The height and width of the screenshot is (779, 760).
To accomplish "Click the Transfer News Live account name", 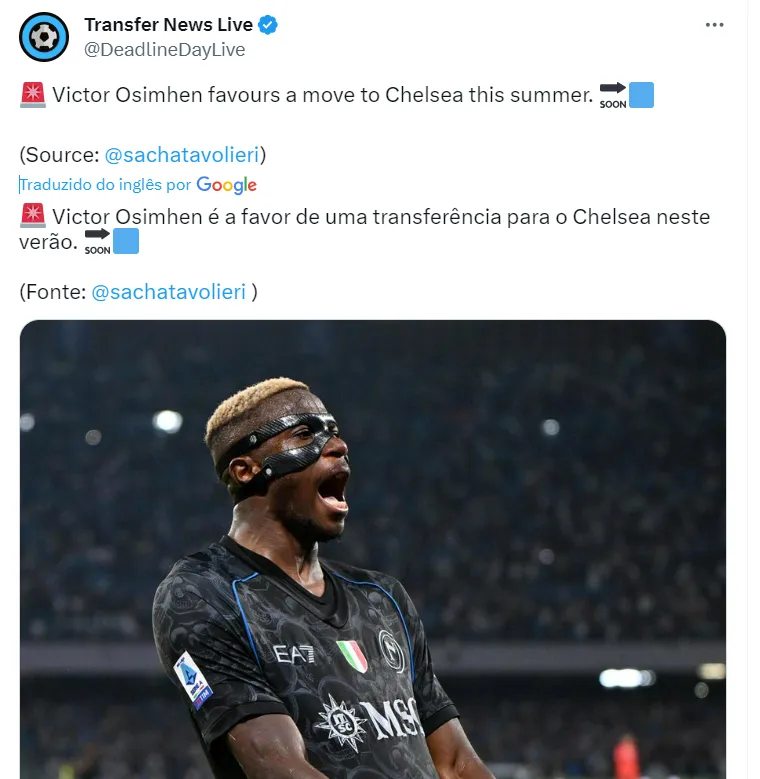I will [168, 24].
